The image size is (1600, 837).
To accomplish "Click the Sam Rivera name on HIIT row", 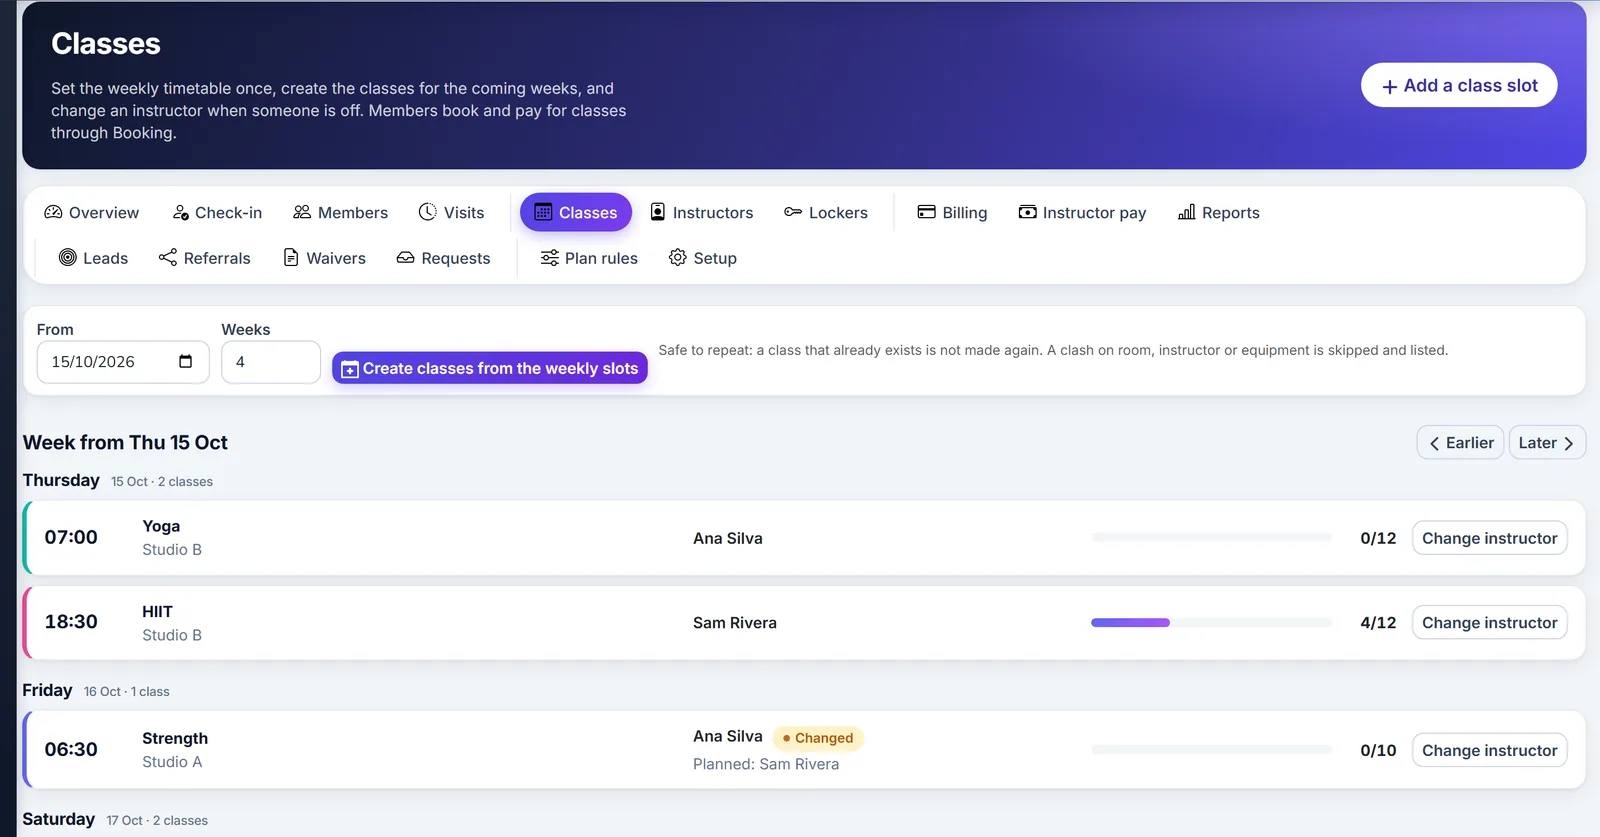I will (735, 622).
